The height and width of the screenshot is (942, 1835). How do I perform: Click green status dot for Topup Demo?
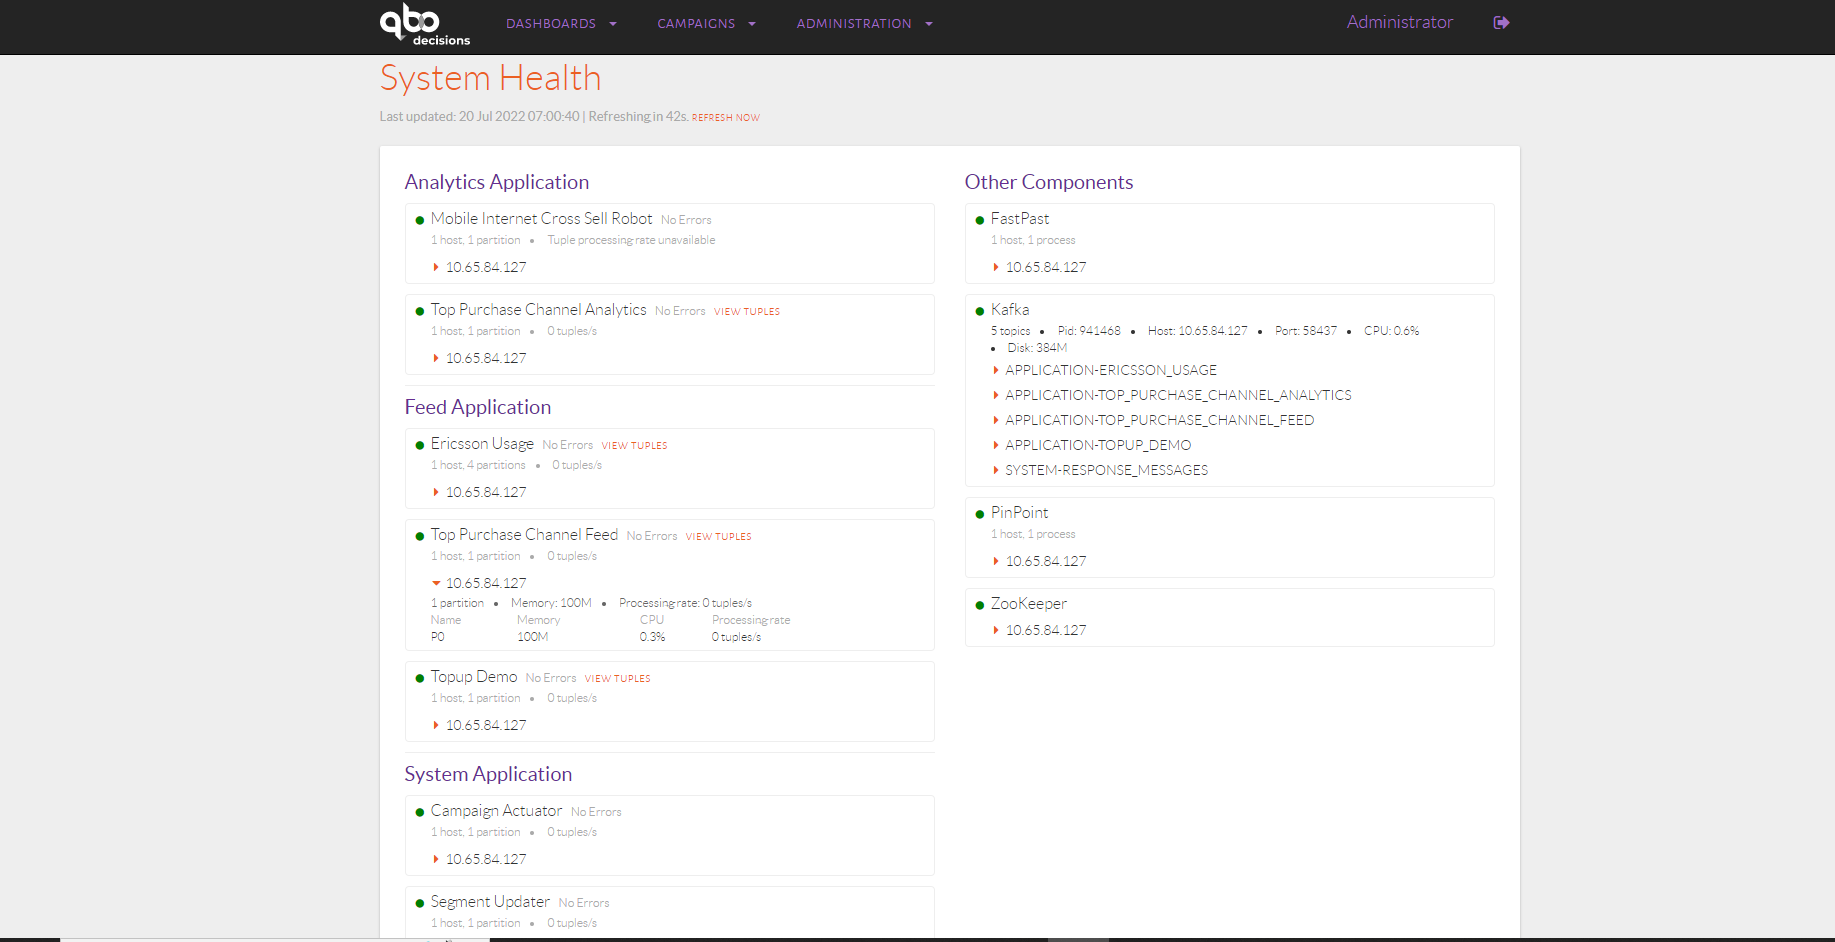coord(420,678)
